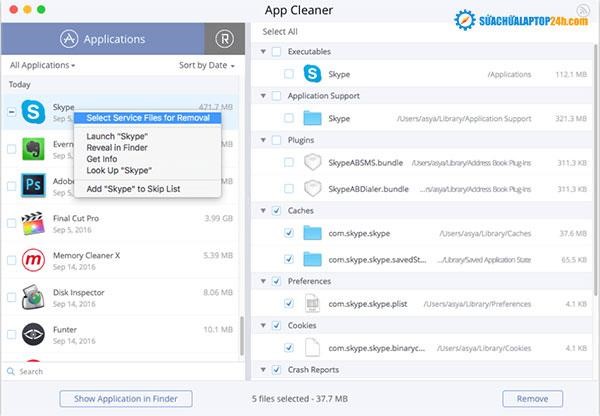Screen dimensions: 600x416
Task: Open the All Applications filter dropdown
Action: coord(42,65)
